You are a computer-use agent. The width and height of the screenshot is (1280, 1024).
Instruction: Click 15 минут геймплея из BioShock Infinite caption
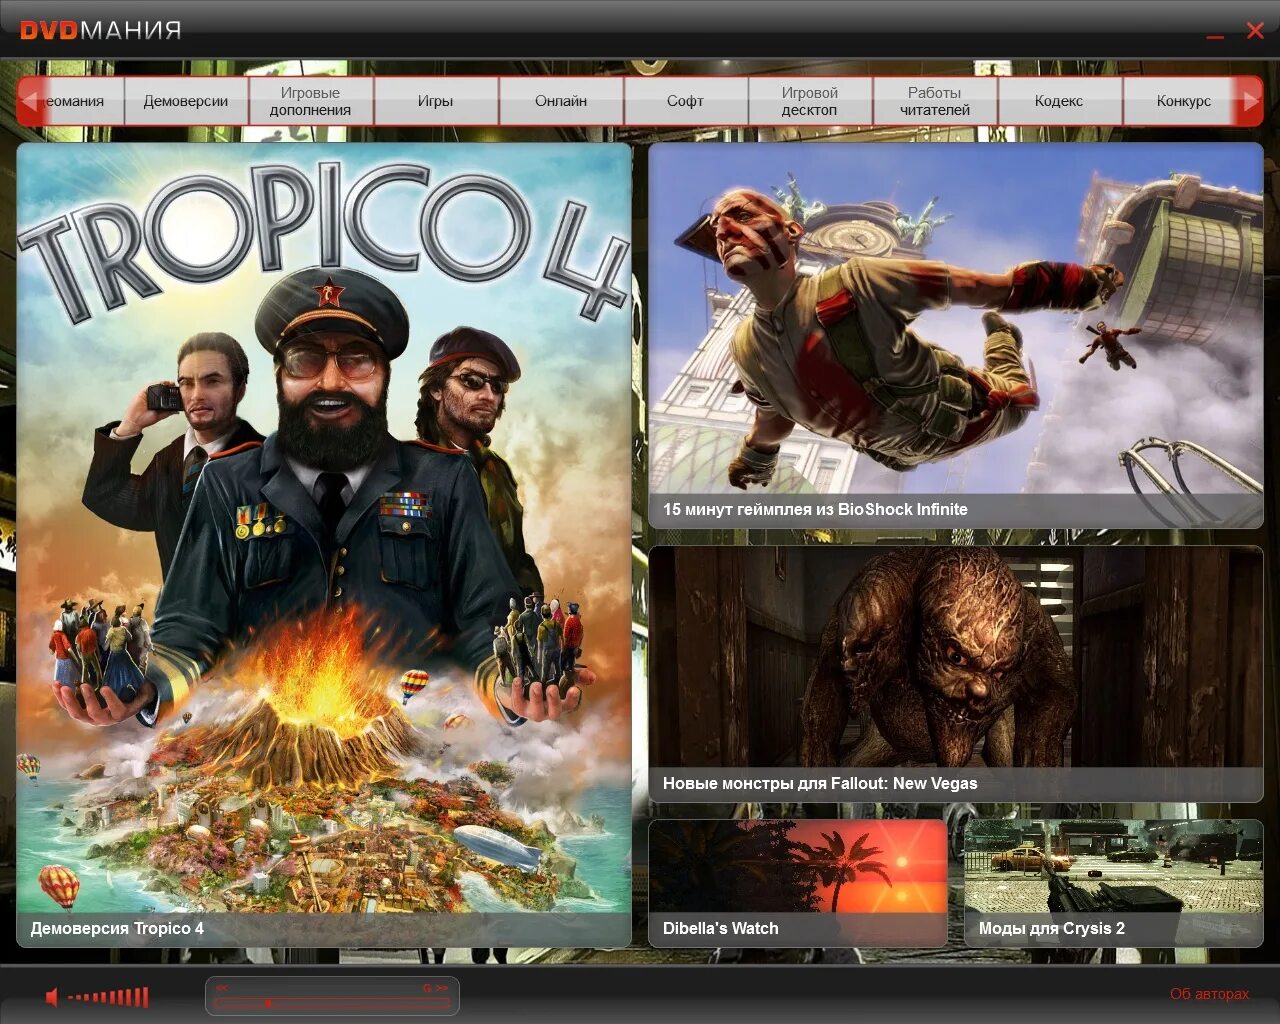(x=815, y=509)
